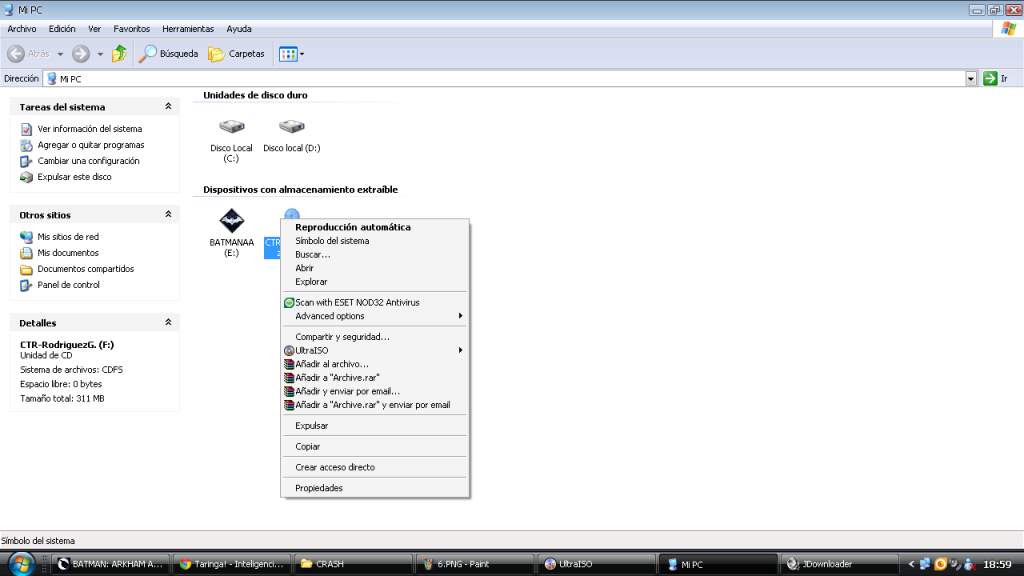Expand the Advanced options submenu
This screenshot has height=576, width=1024.
pyautogui.click(x=375, y=316)
